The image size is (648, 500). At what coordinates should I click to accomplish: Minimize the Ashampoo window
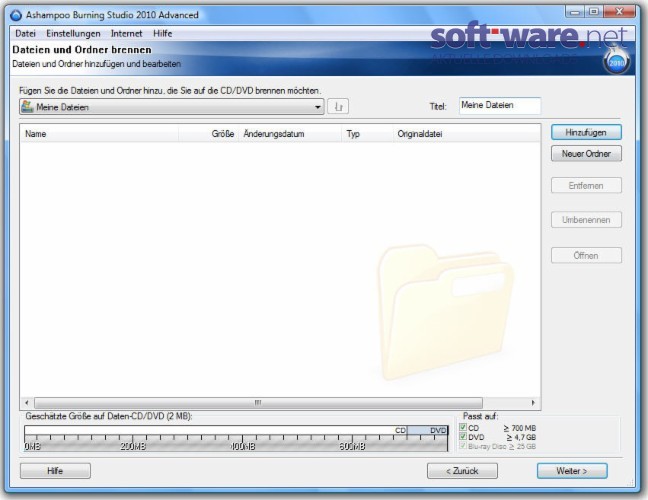coord(575,12)
